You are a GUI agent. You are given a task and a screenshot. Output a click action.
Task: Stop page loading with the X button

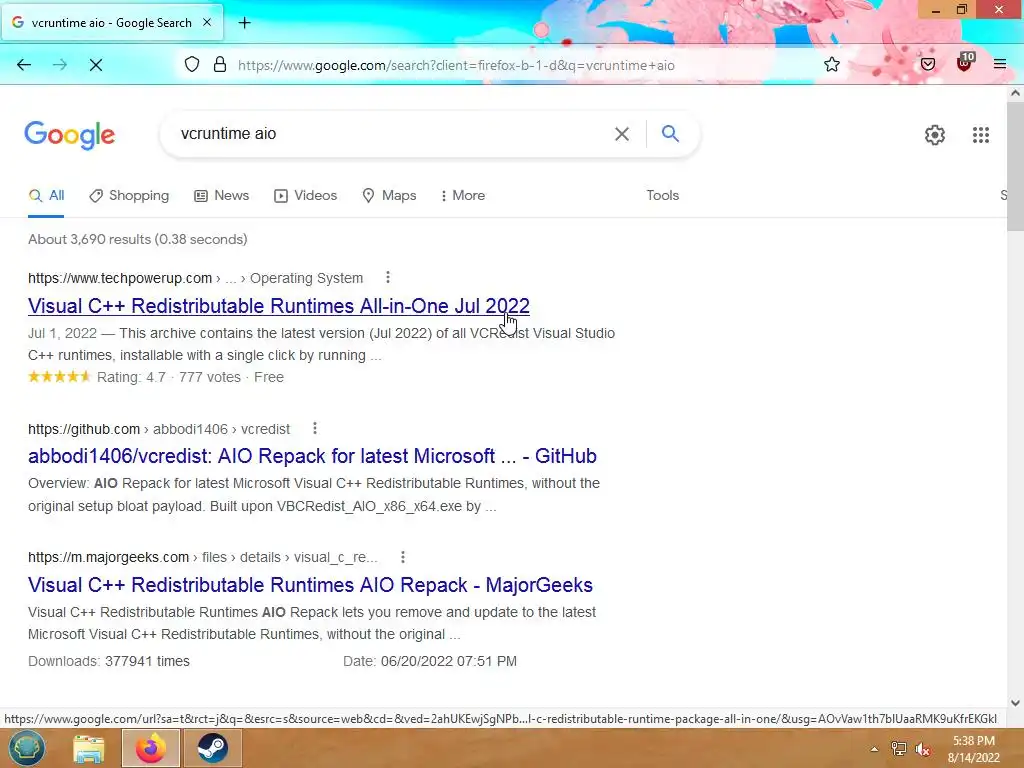95,65
